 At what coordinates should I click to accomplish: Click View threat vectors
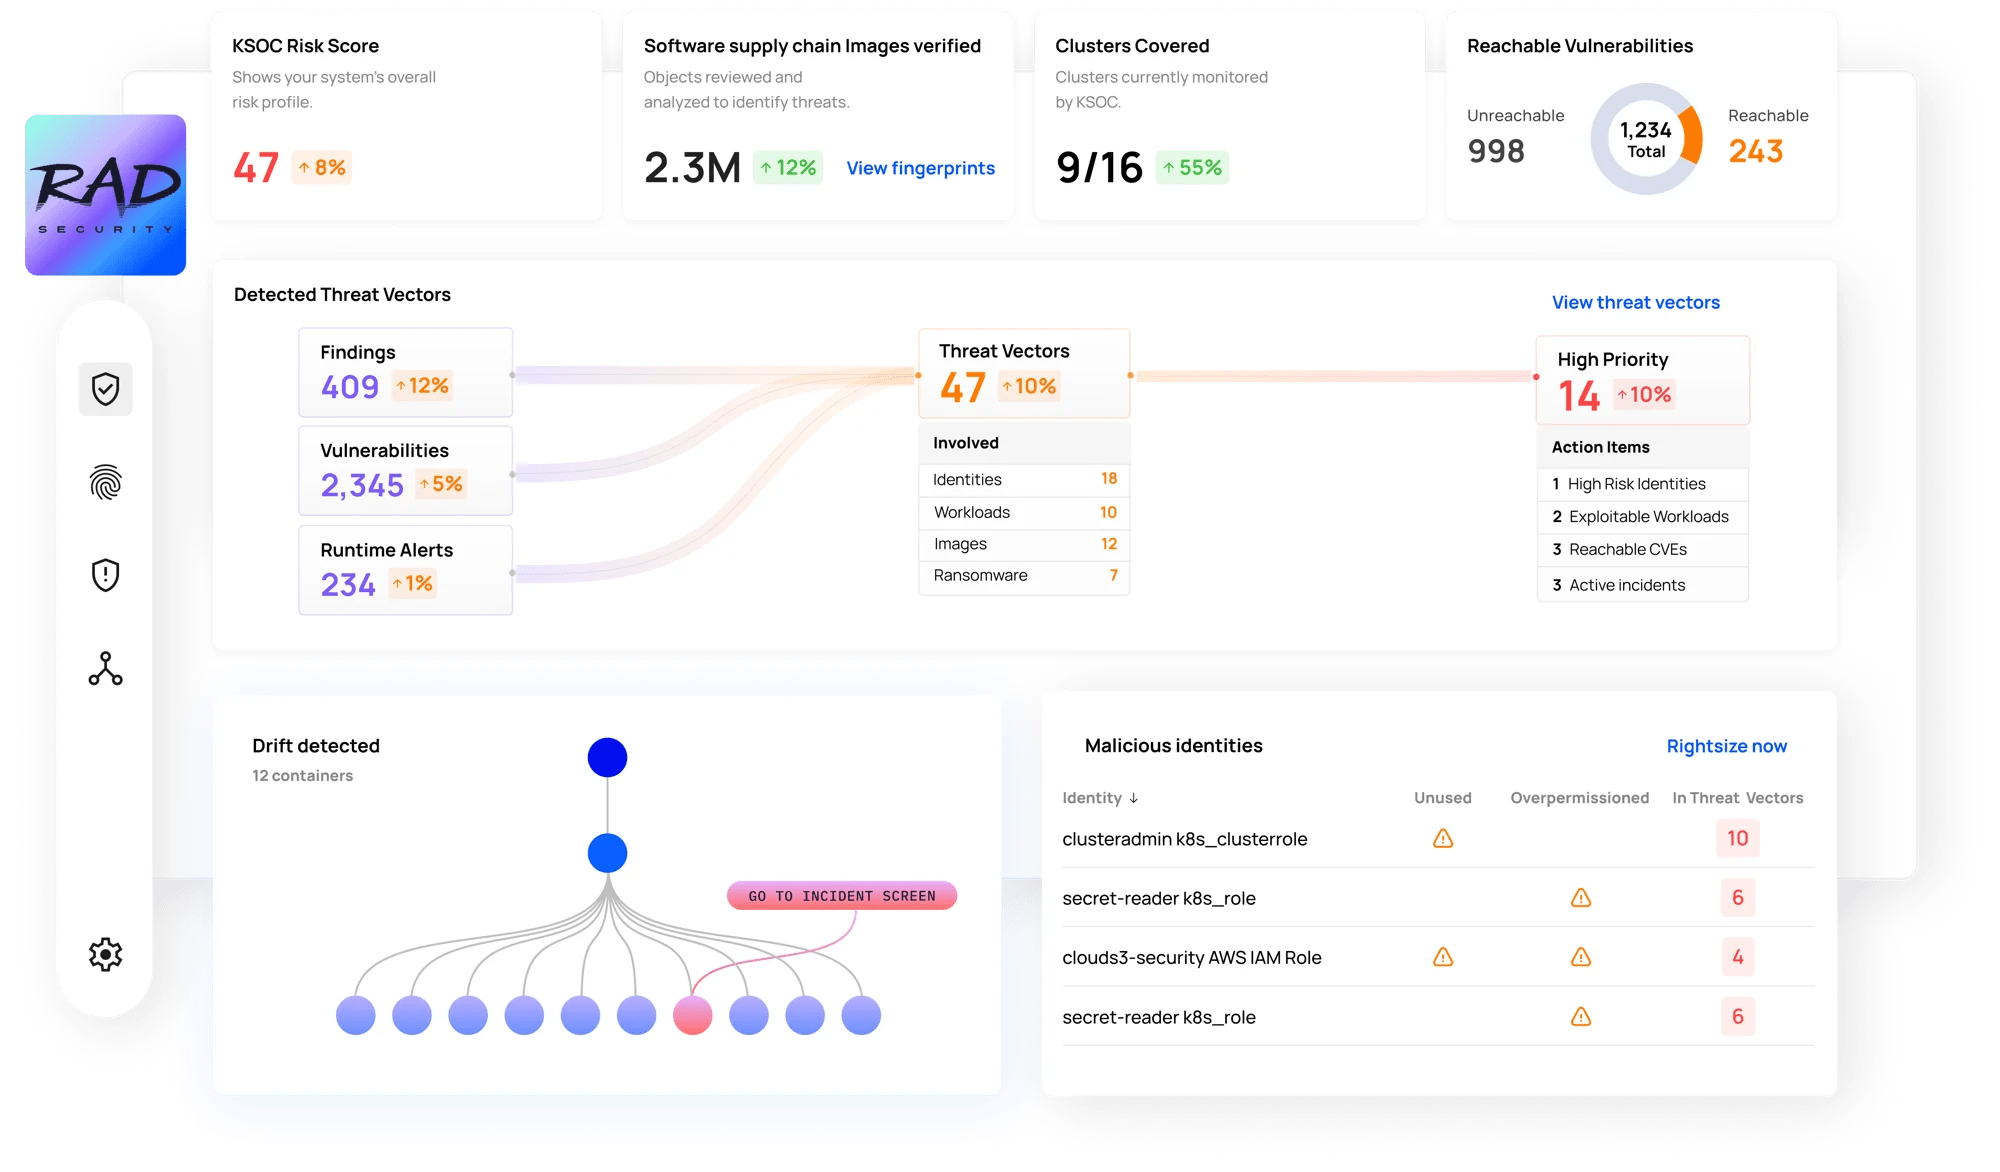pyautogui.click(x=1634, y=302)
